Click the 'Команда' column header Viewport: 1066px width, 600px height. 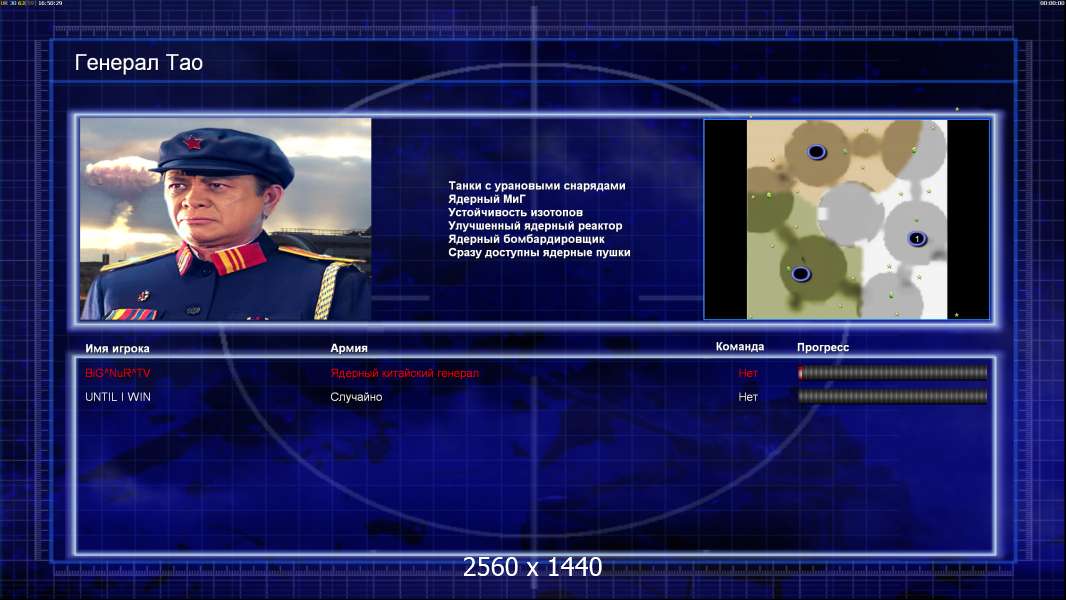(x=740, y=347)
